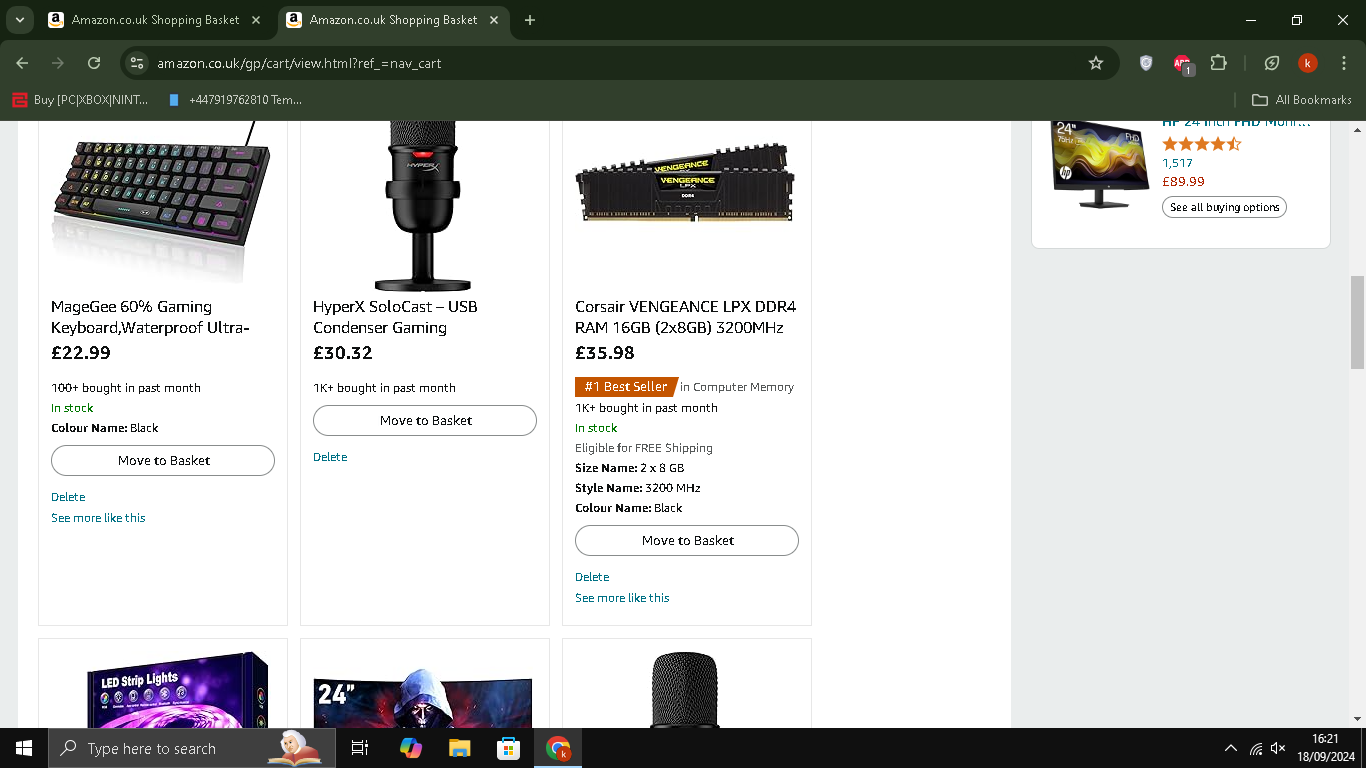Select the second Amazon.co.uk Shopping Basket tab

pos(393,20)
